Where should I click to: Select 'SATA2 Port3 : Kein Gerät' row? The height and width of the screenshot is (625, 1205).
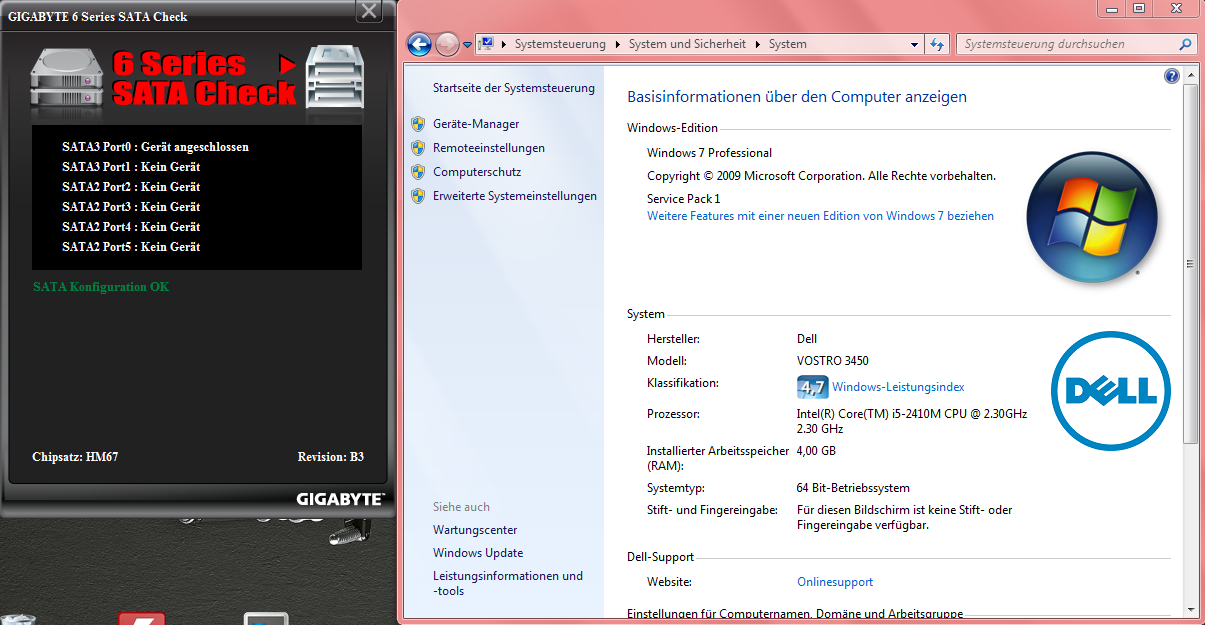[131, 207]
